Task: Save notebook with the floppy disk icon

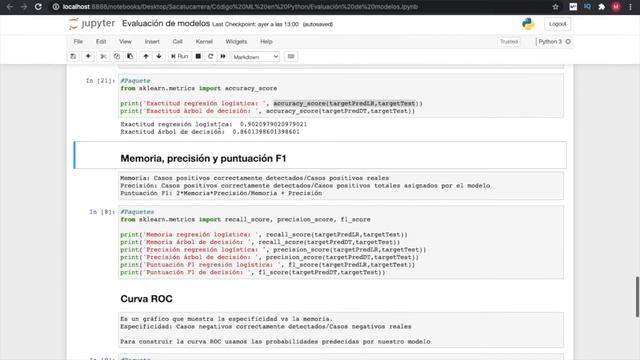Action: [73, 56]
